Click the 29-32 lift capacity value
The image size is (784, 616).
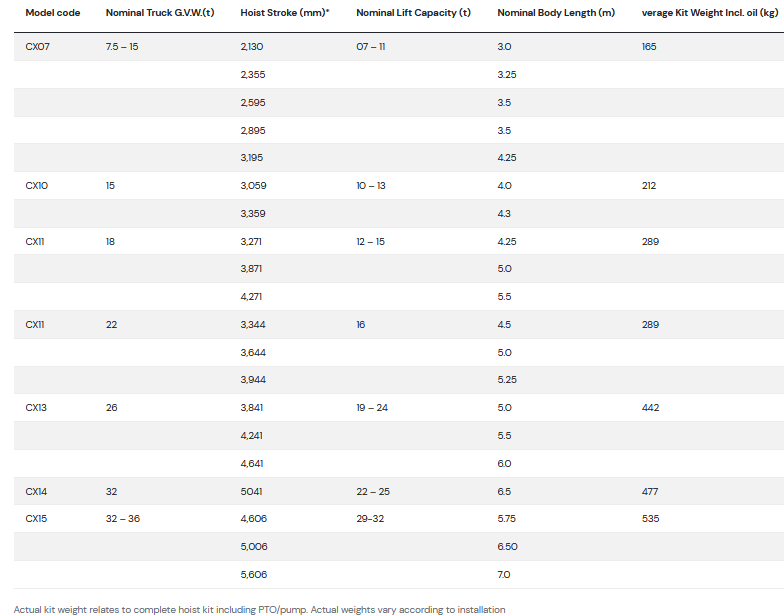370,519
